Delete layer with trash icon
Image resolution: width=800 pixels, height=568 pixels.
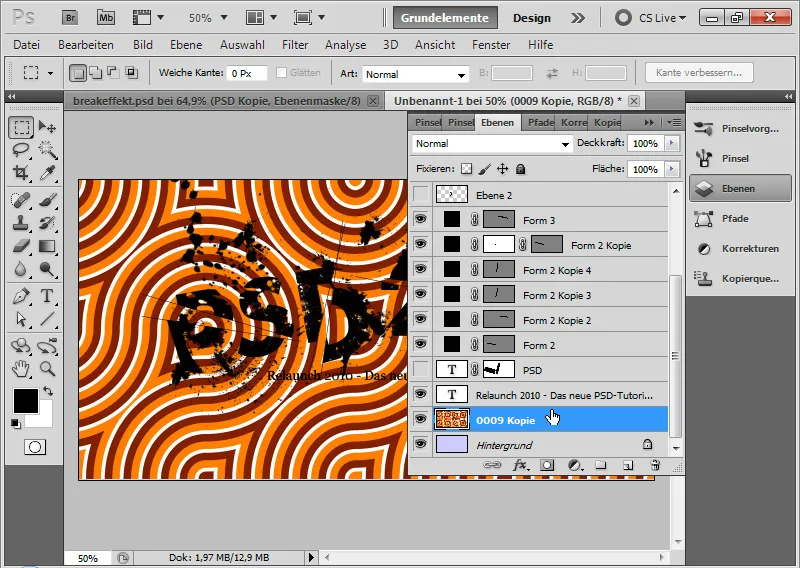(x=655, y=465)
